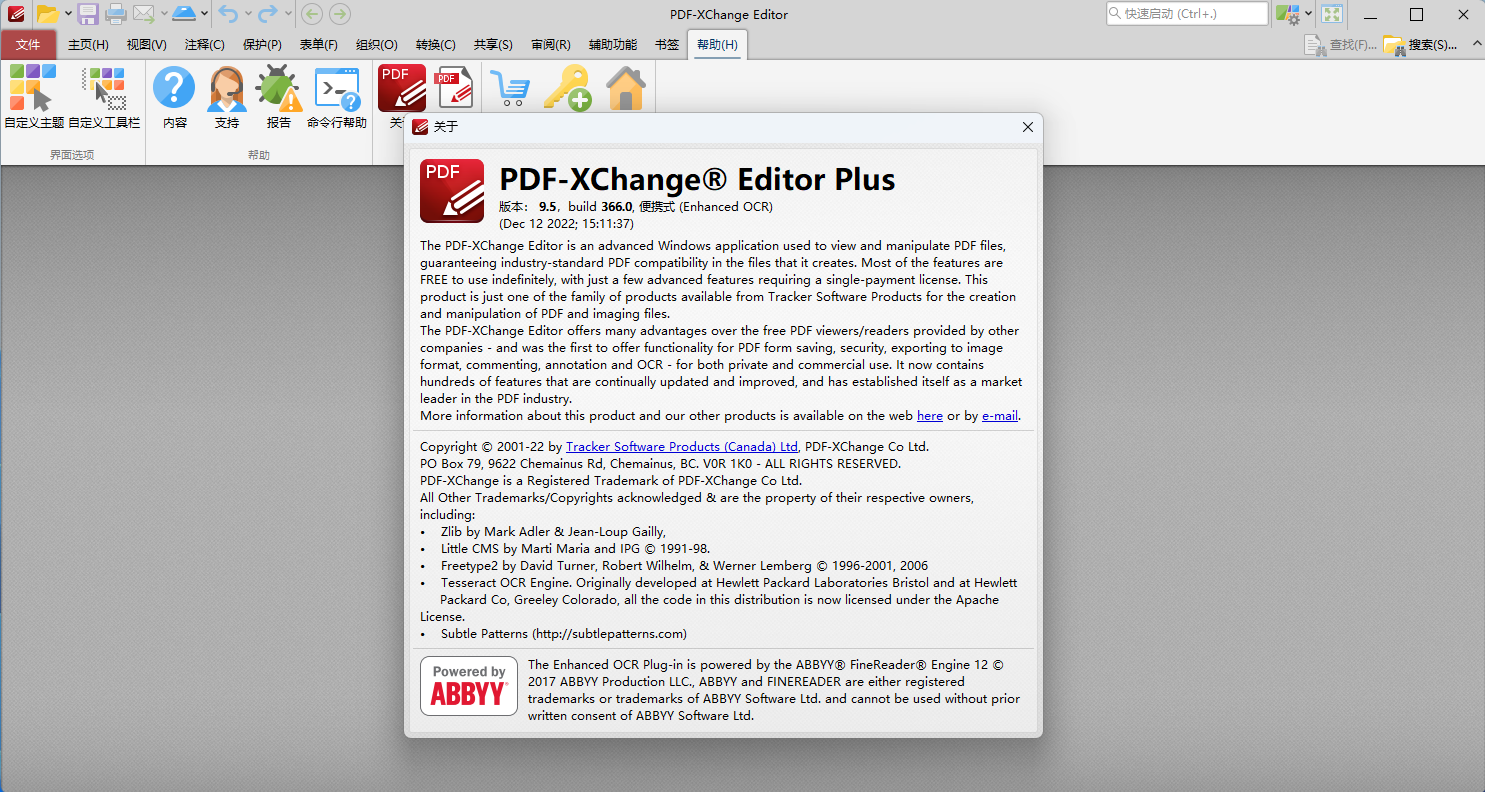This screenshot has height=792, width=1485.
Task: Expand the open folder dropdown arrow
Action: coord(68,14)
